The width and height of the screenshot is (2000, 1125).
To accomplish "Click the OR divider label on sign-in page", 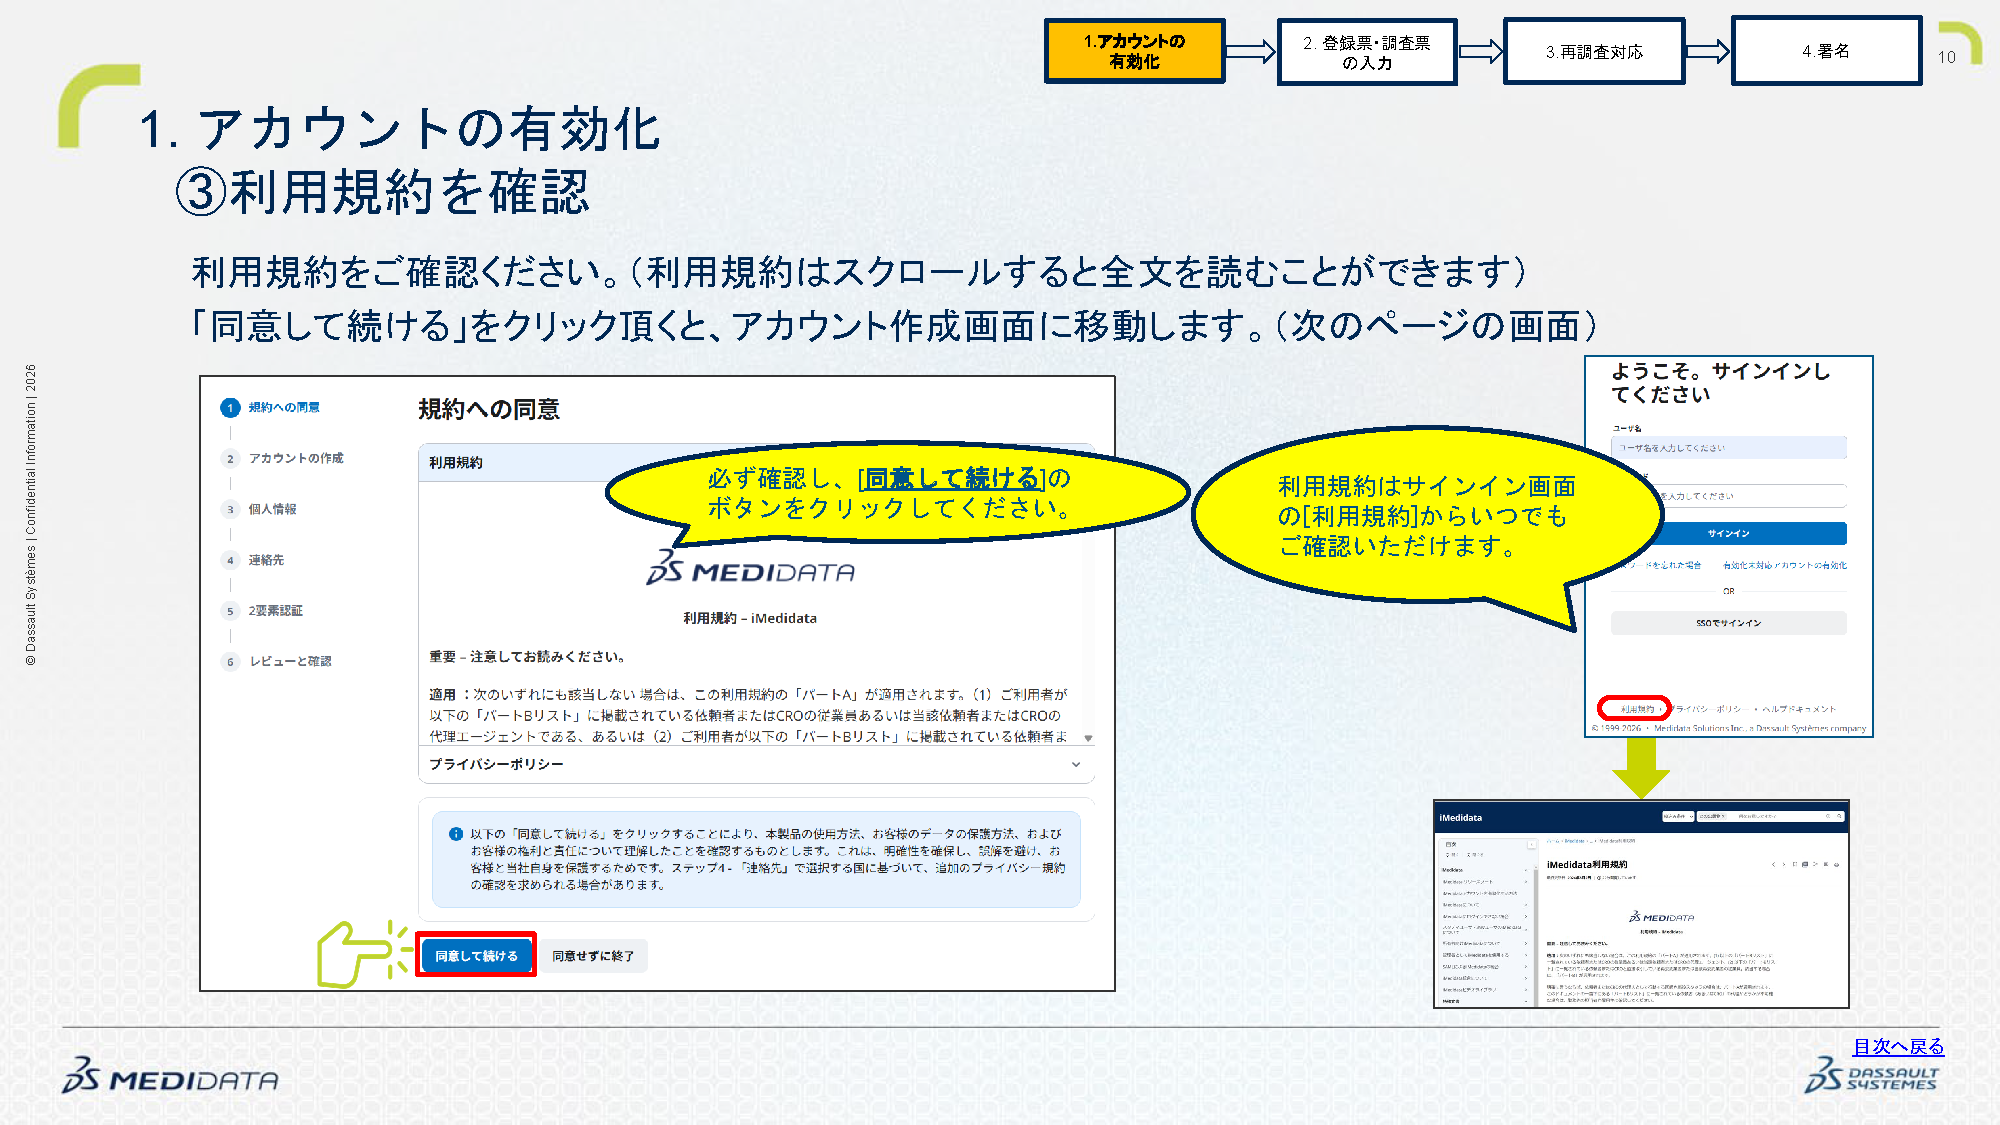I will click(x=1728, y=592).
